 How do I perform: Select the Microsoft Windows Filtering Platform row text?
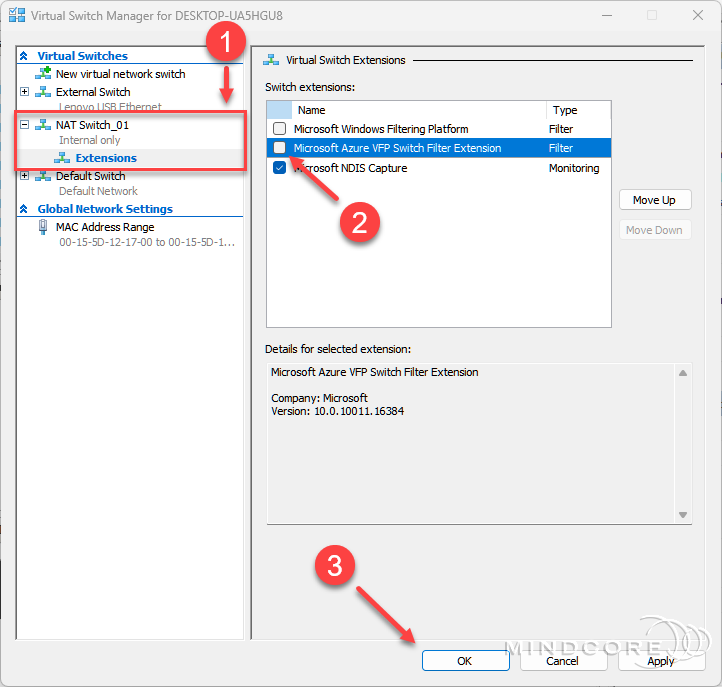pos(381,129)
